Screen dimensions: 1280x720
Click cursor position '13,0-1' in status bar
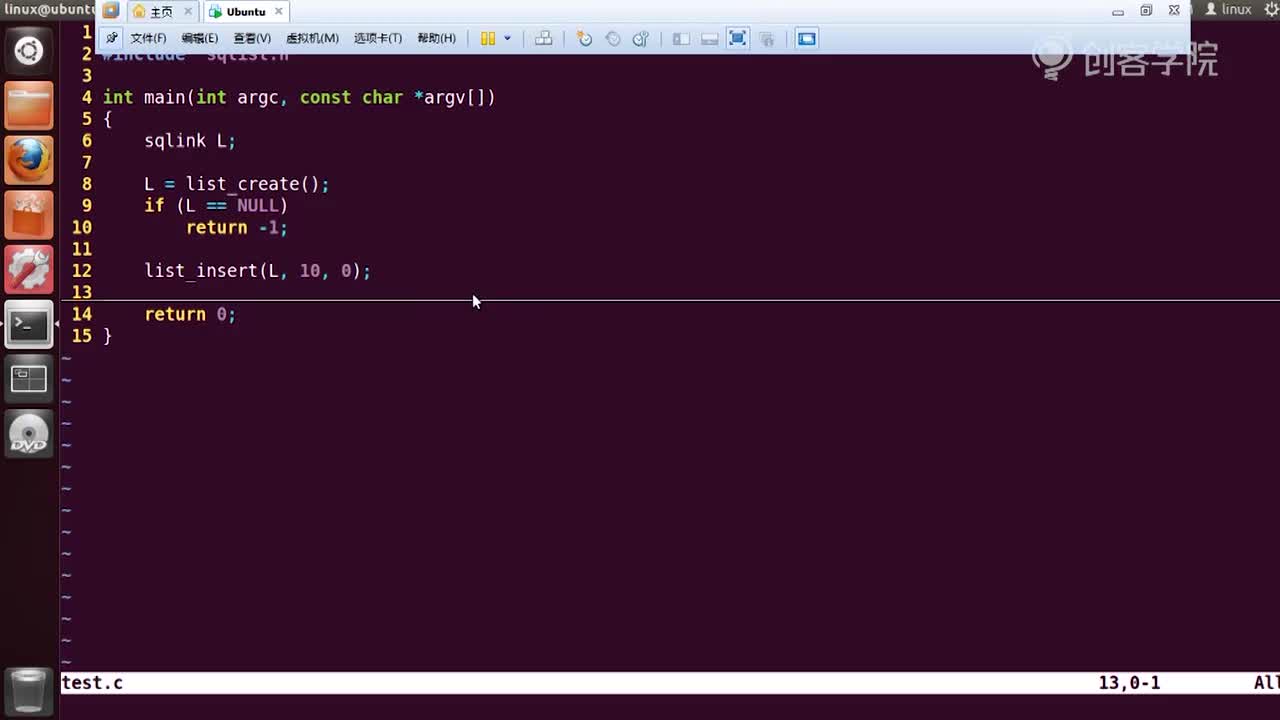tap(1130, 683)
